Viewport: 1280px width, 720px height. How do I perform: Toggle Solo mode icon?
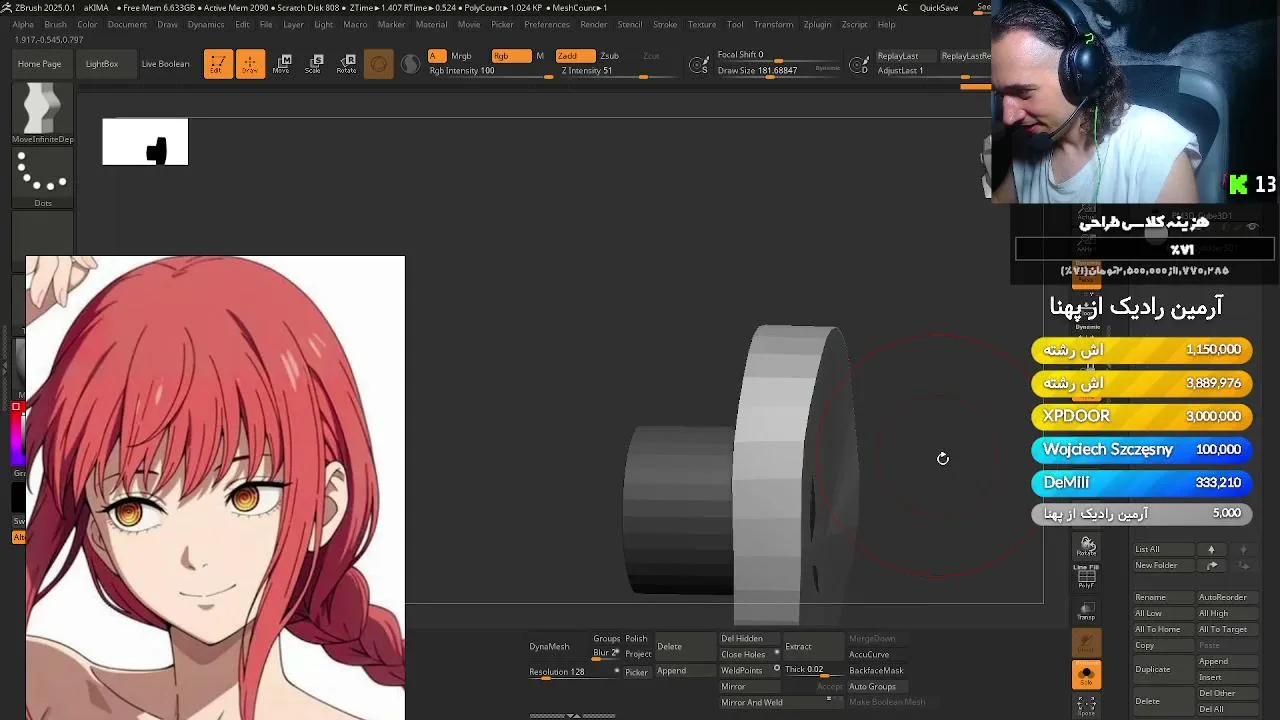point(1087,675)
